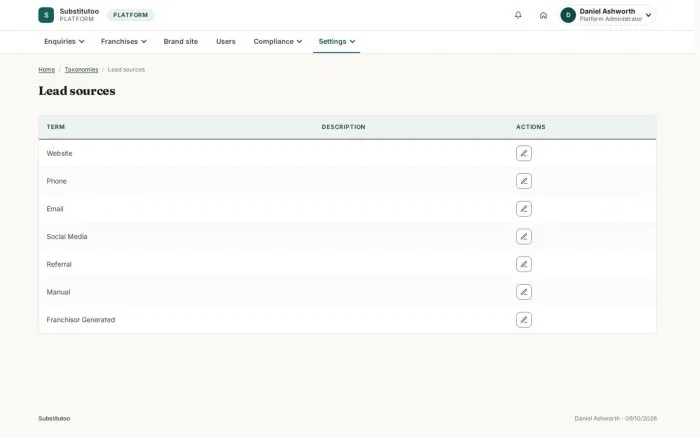Select the Phone term text
Screen dimensions: 700x438
[56, 181]
